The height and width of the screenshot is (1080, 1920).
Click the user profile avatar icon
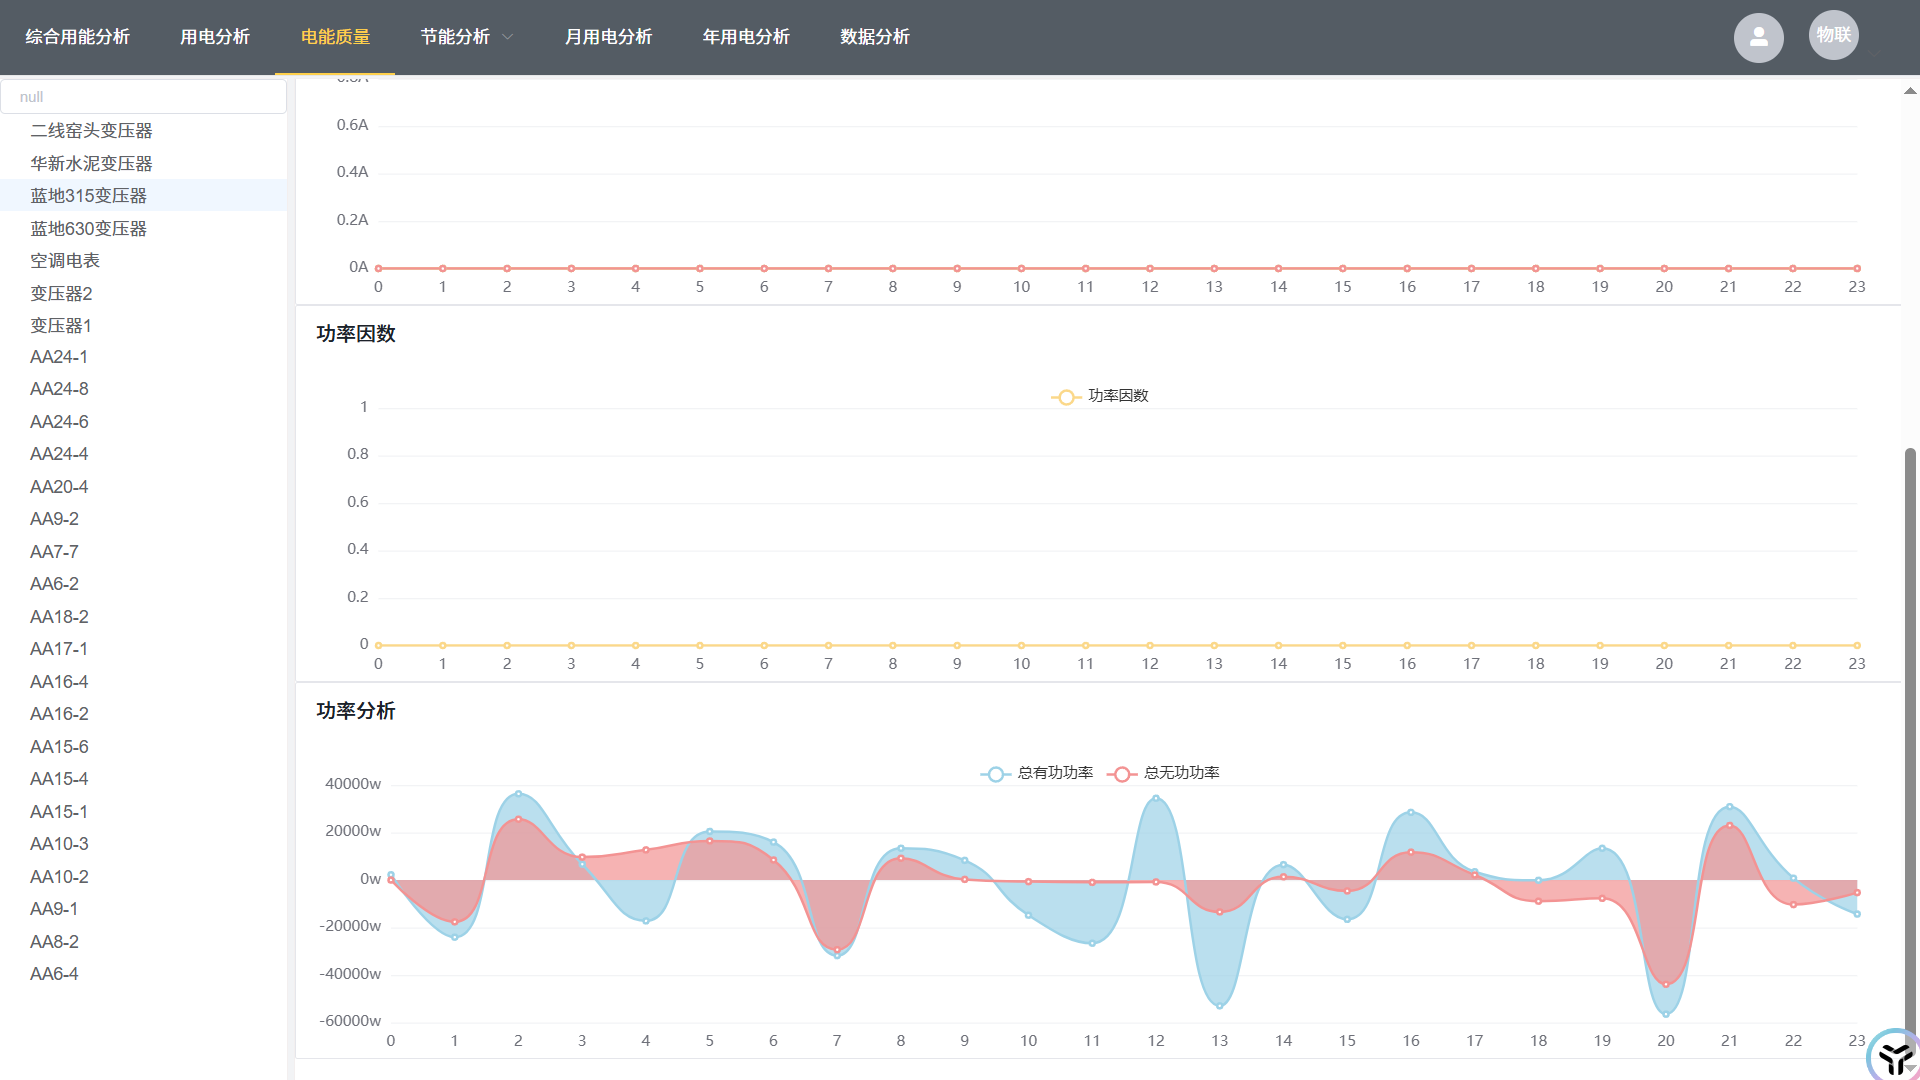pos(1758,38)
